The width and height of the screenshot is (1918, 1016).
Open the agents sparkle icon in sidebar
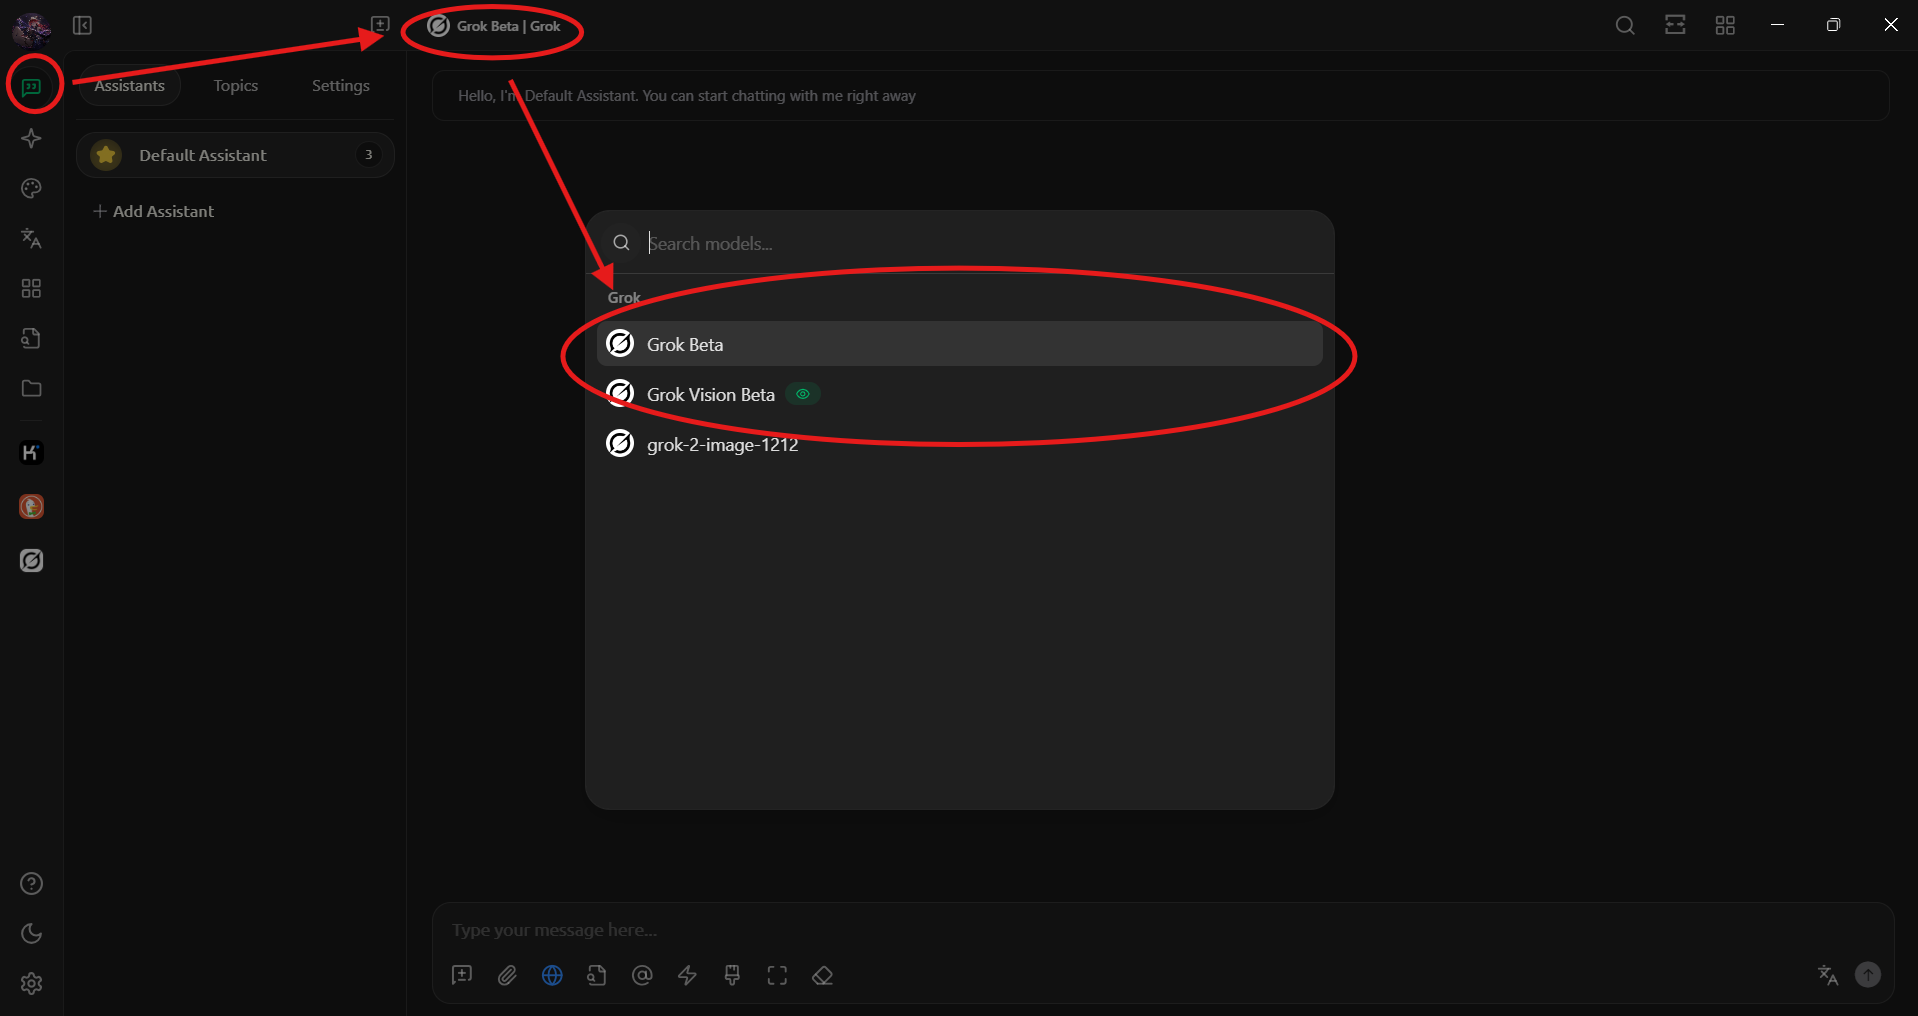point(32,138)
